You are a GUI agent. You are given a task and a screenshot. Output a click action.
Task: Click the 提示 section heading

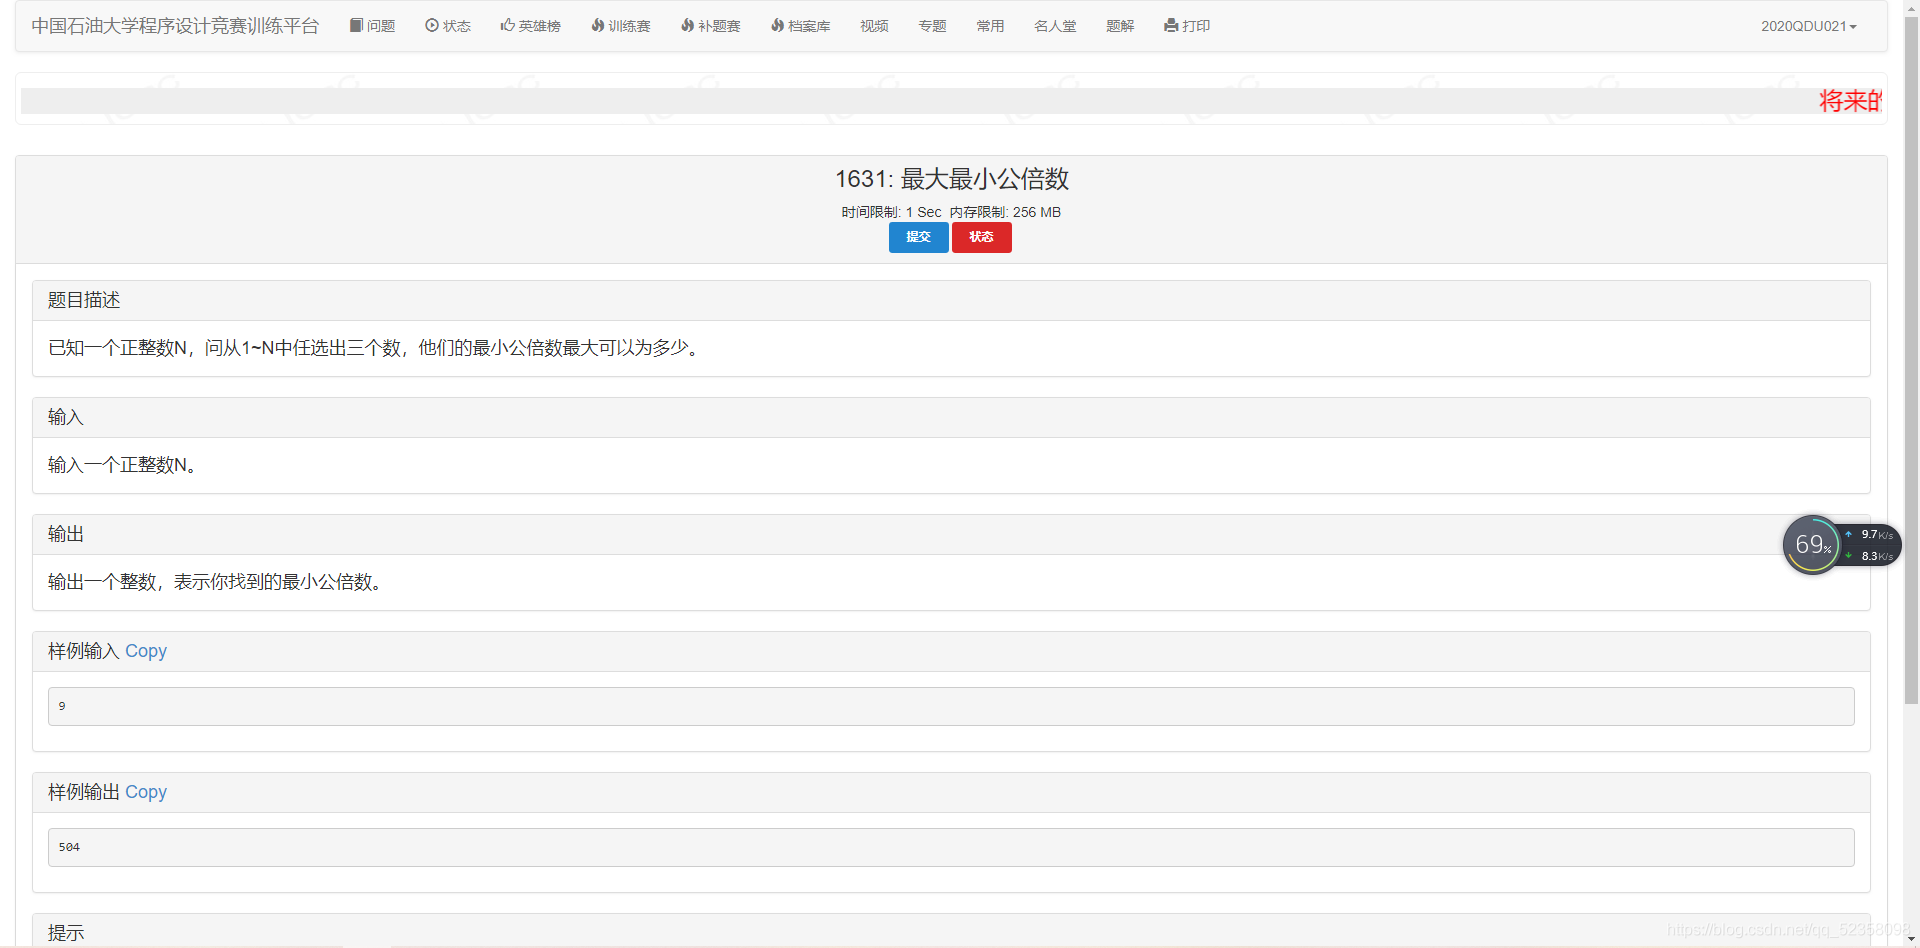[66, 933]
